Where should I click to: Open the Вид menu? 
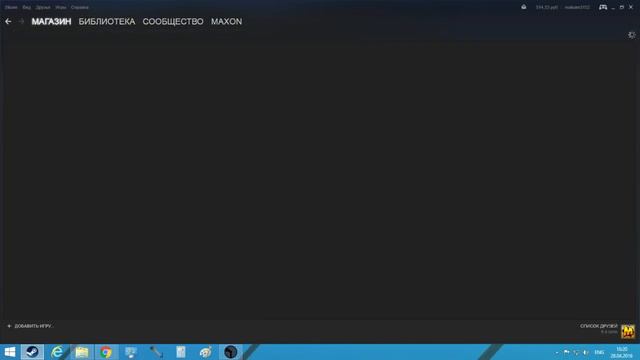[27, 7]
